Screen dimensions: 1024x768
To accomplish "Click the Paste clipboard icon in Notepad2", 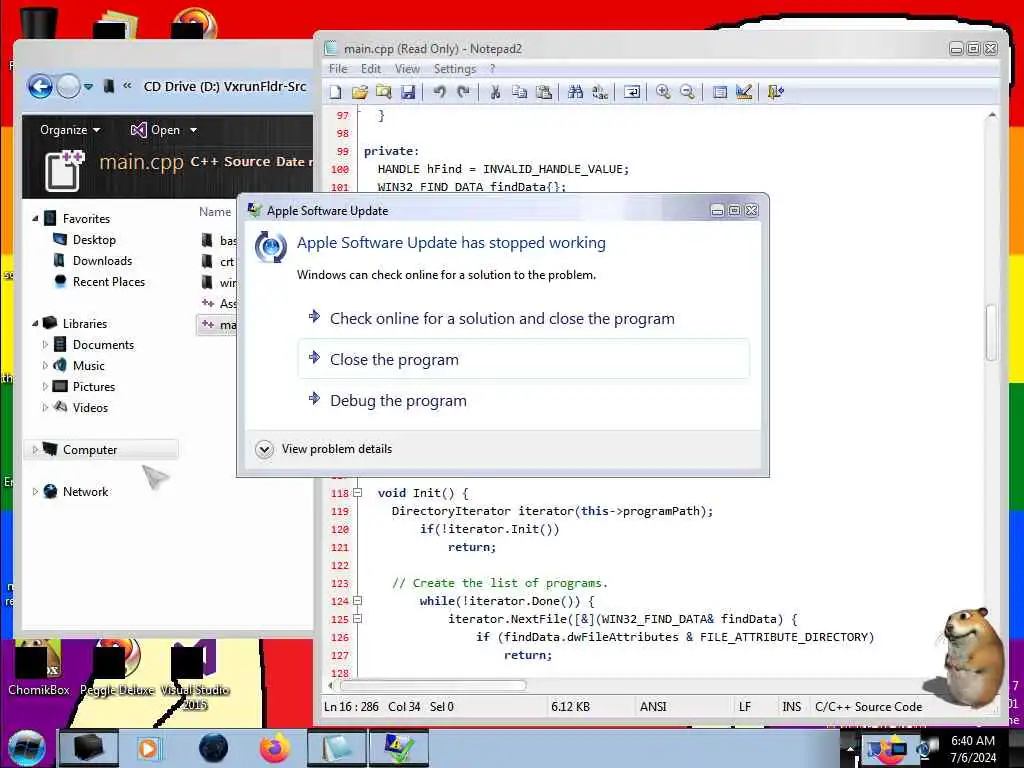I will [x=543, y=92].
